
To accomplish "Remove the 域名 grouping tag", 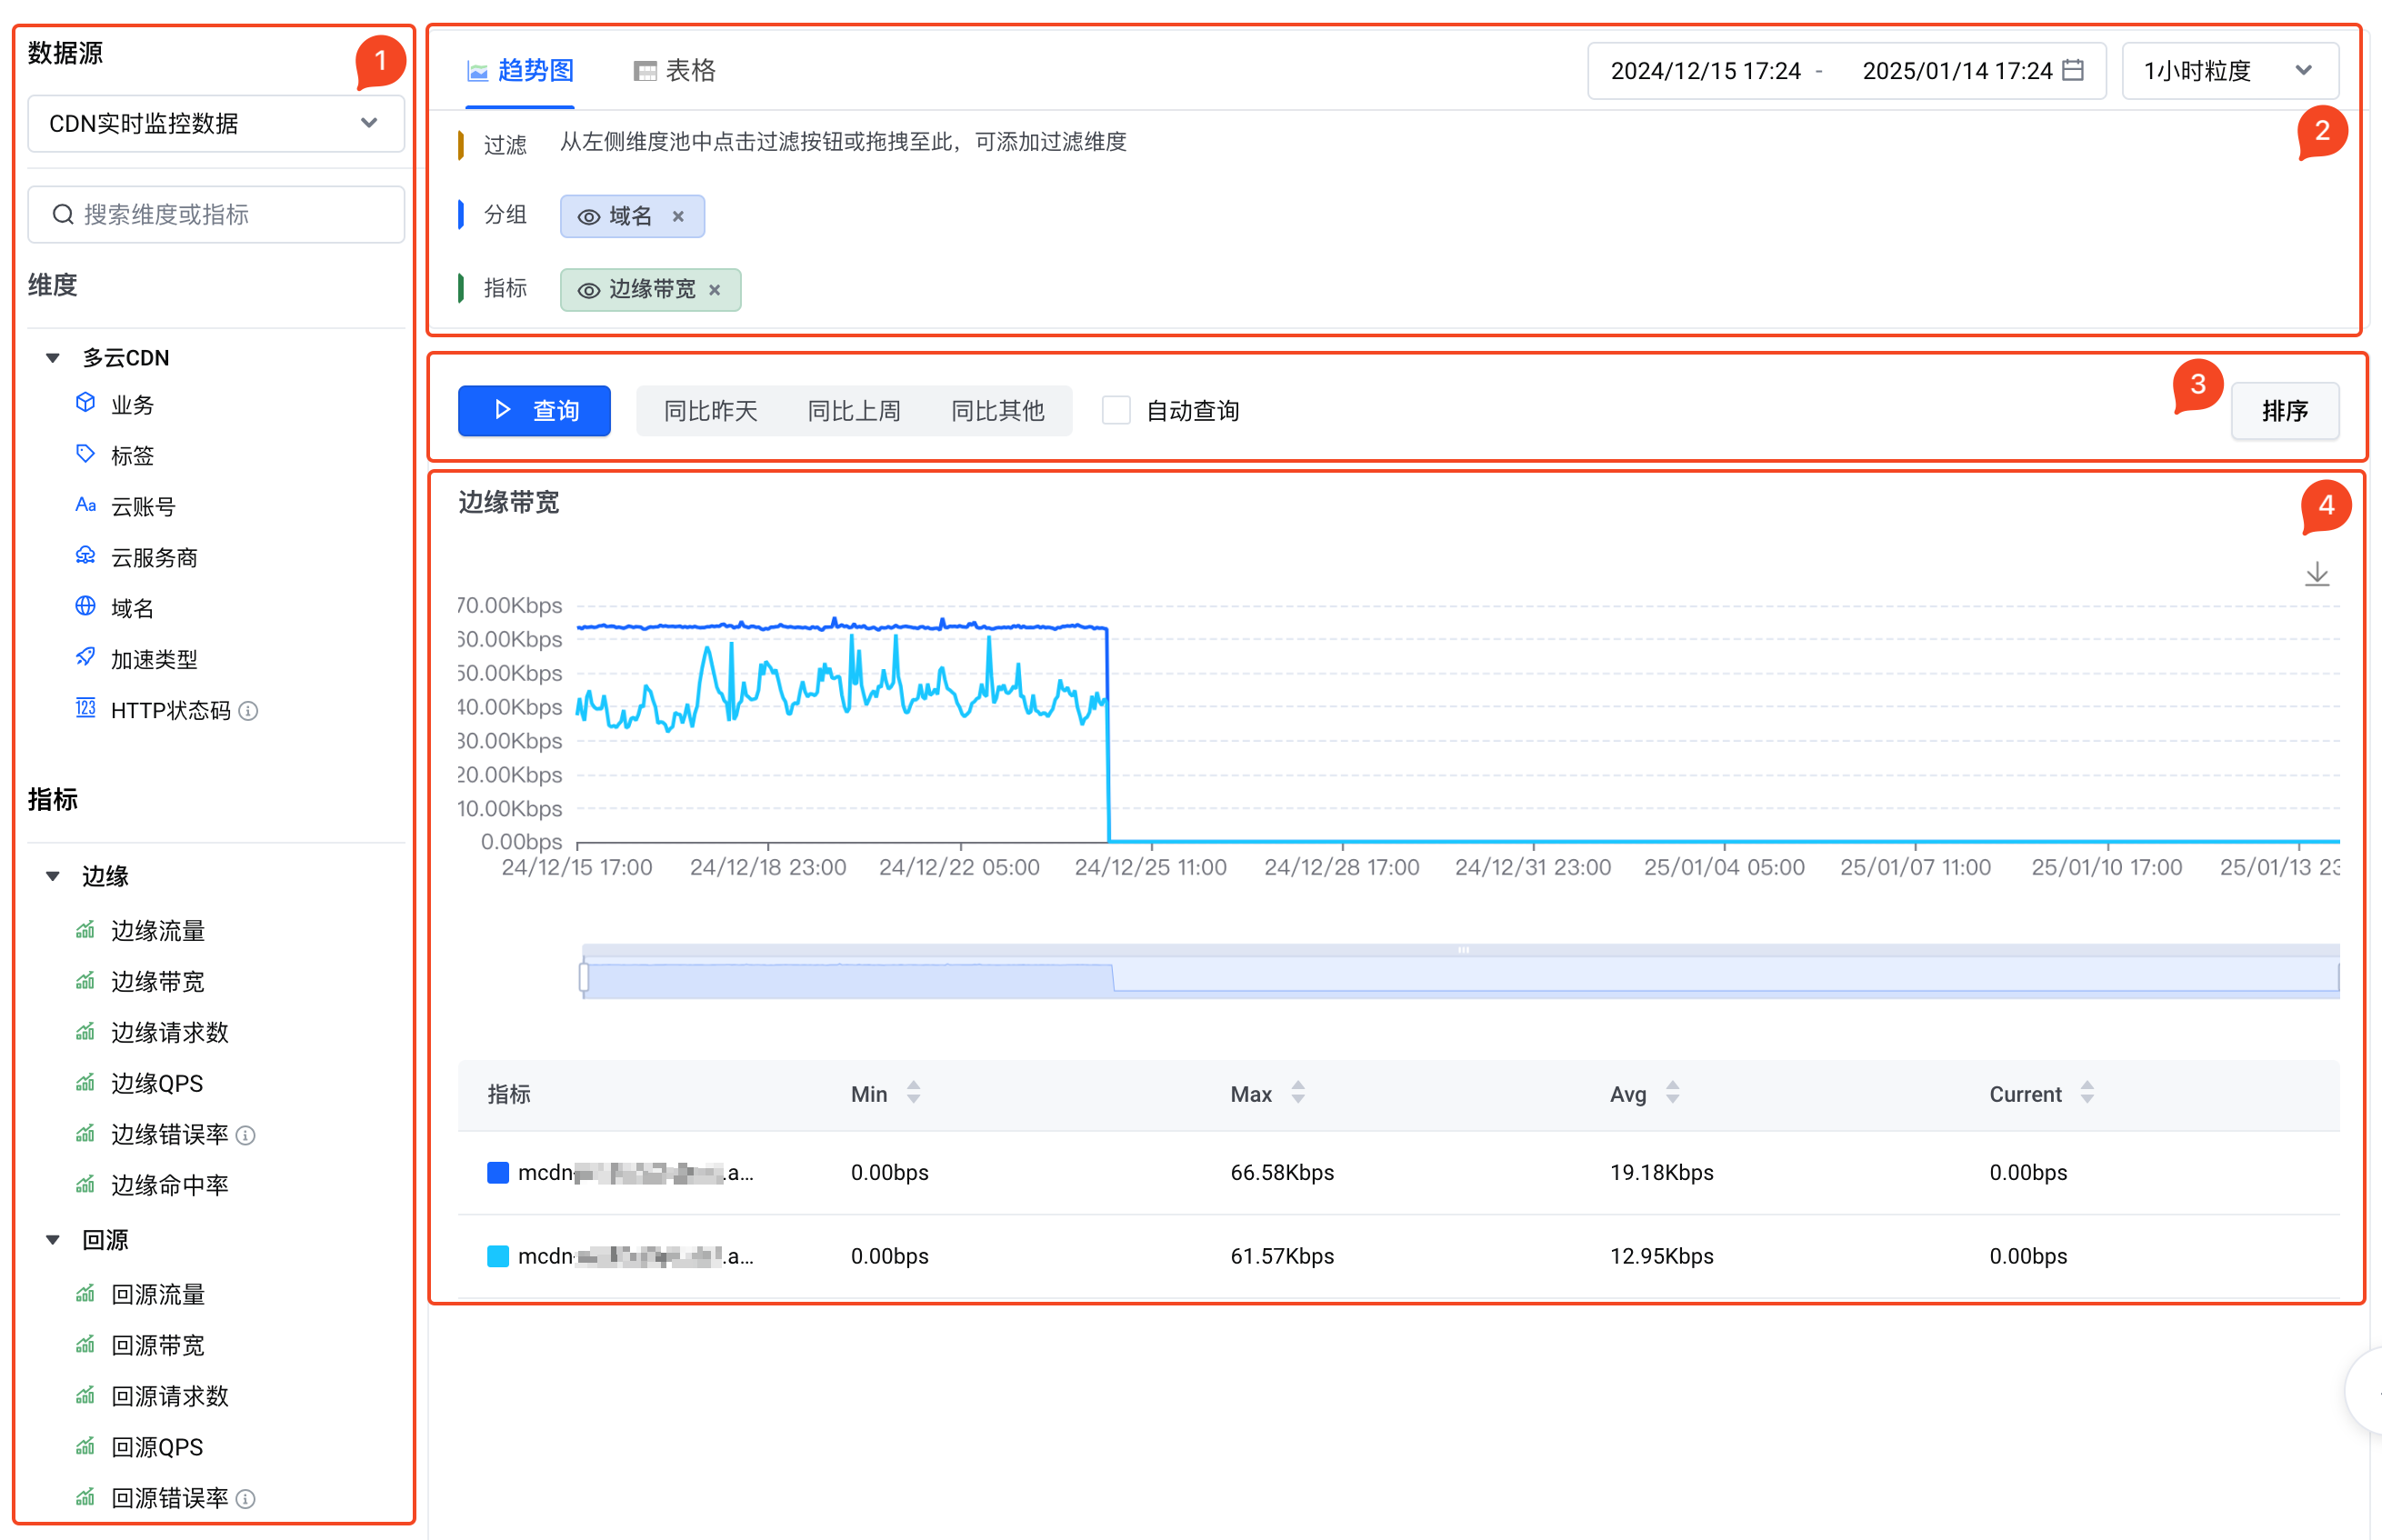I will [678, 216].
